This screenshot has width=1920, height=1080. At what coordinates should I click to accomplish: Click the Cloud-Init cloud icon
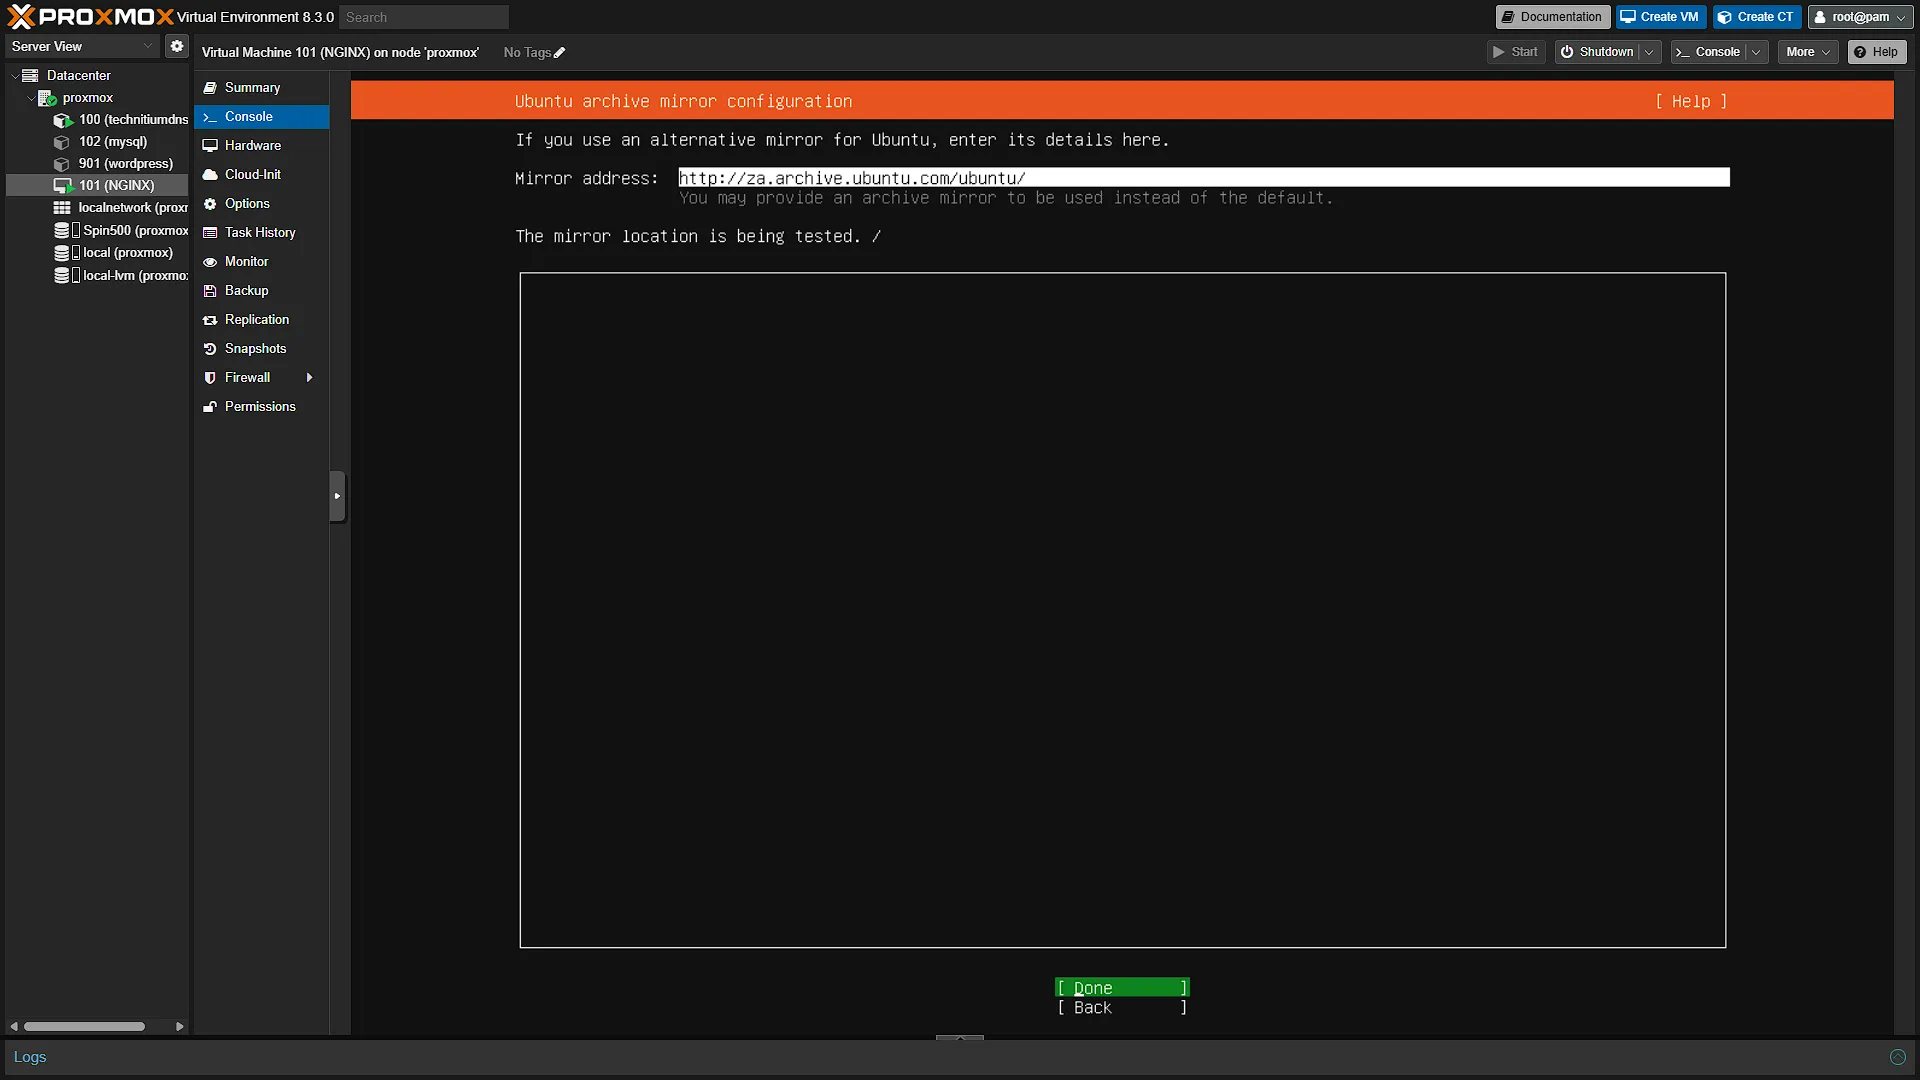coord(210,175)
